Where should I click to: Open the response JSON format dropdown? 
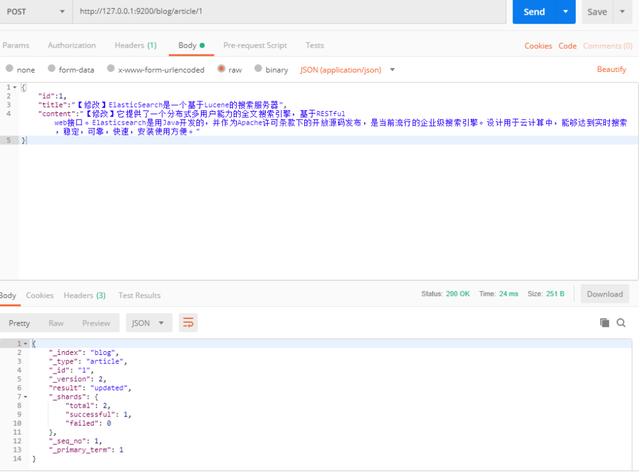point(149,323)
